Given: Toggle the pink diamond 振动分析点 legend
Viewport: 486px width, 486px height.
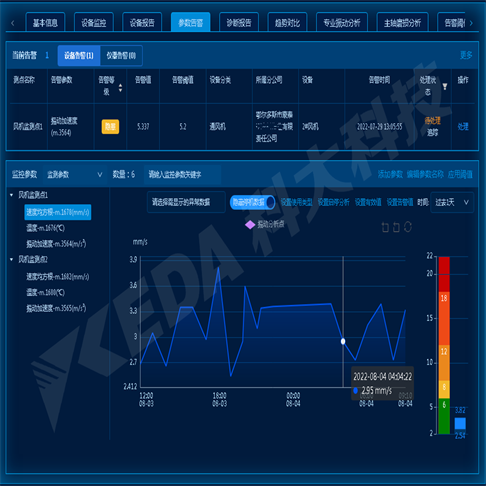Looking at the screenshot, I should tap(265, 225).
